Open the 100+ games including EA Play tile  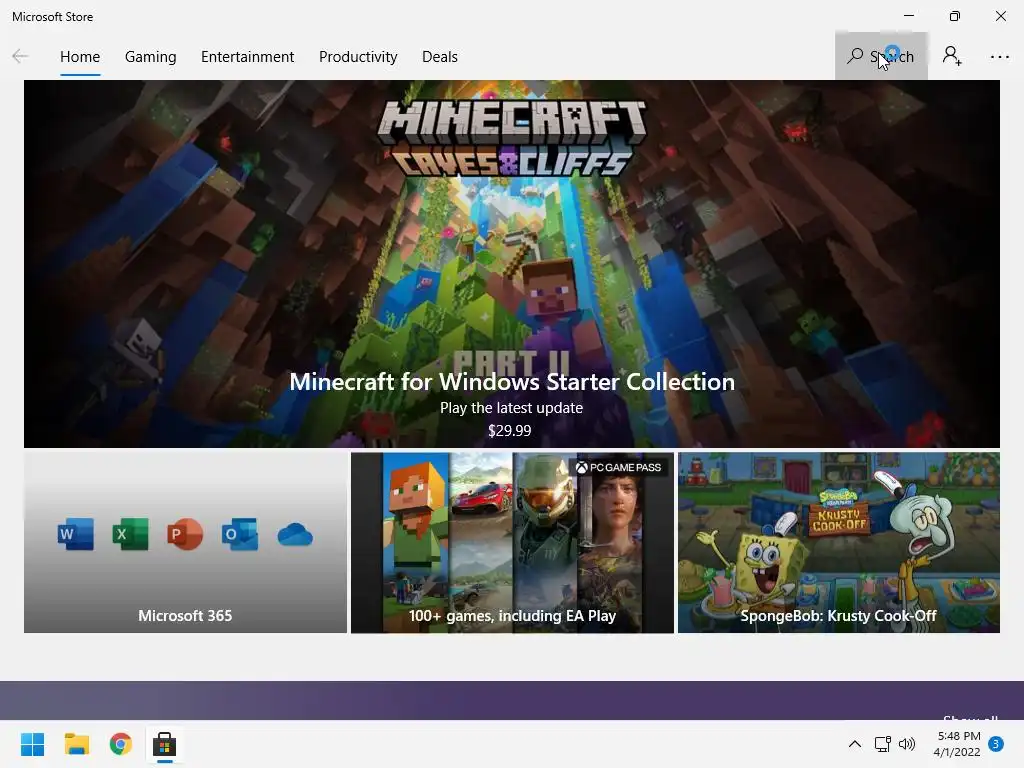pyautogui.click(x=512, y=542)
